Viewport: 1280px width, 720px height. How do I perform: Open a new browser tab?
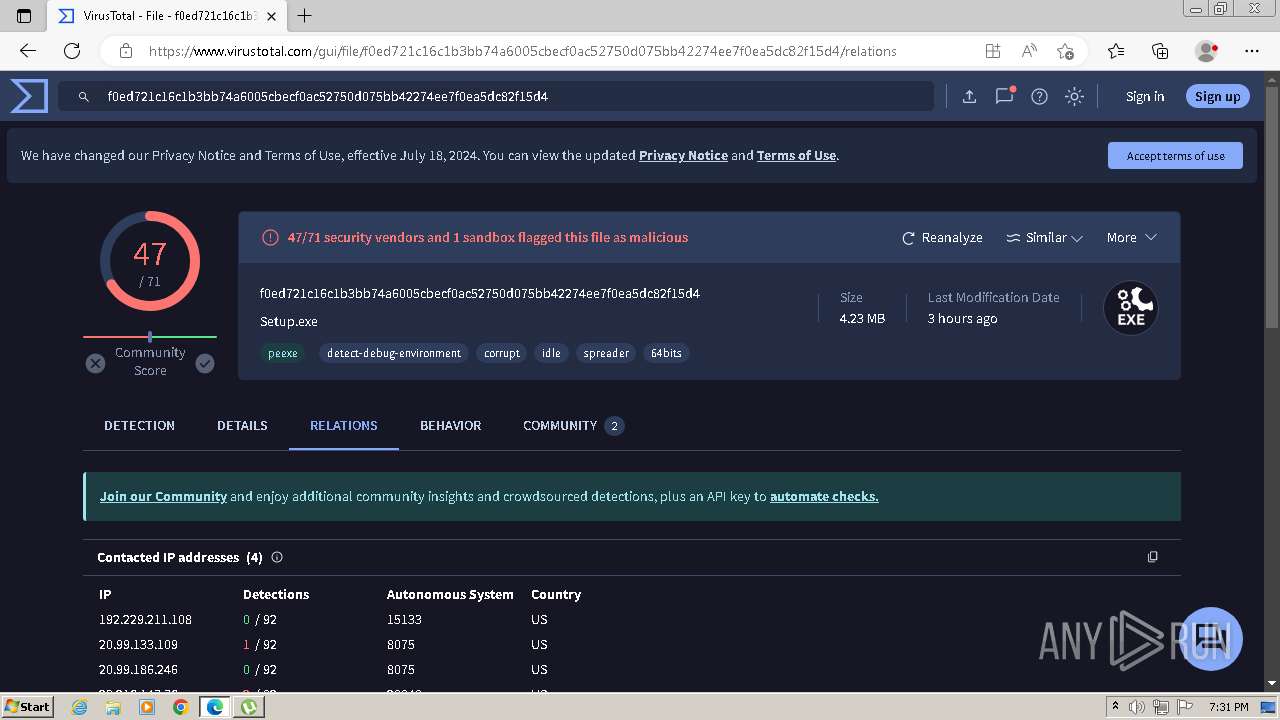pyautogui.click(x=305, y=15)
